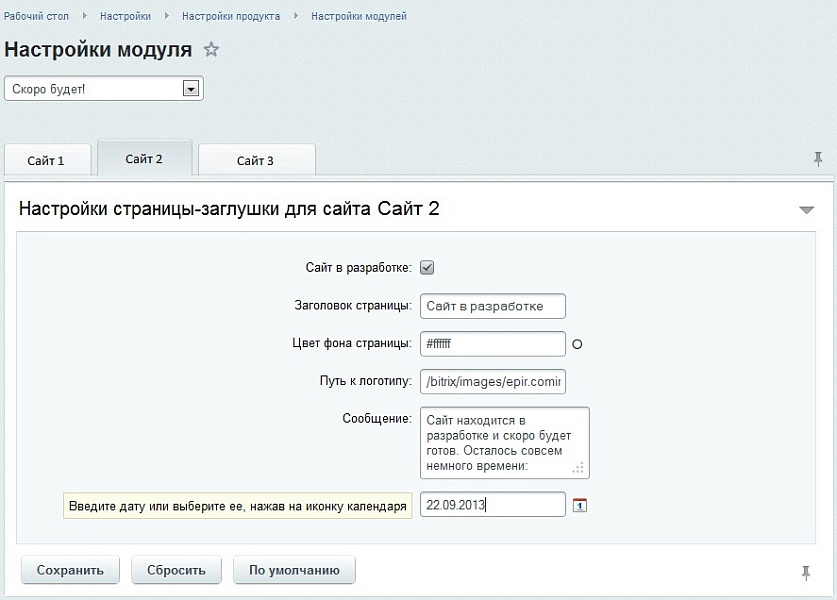Switch to the Сайт 1 tab
The image size is (837, 600).
47,159
